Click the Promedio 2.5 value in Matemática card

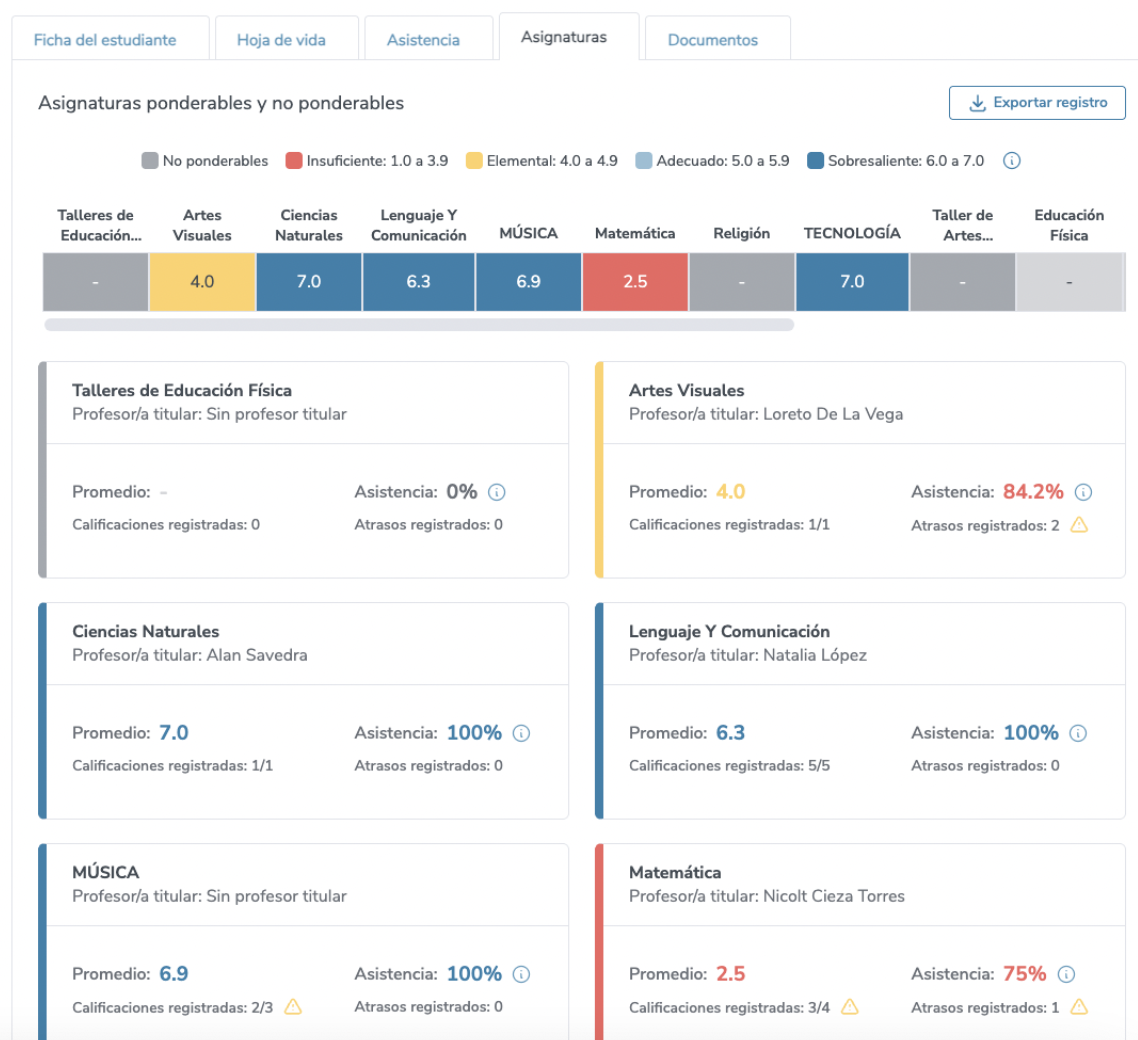(731, 974)
